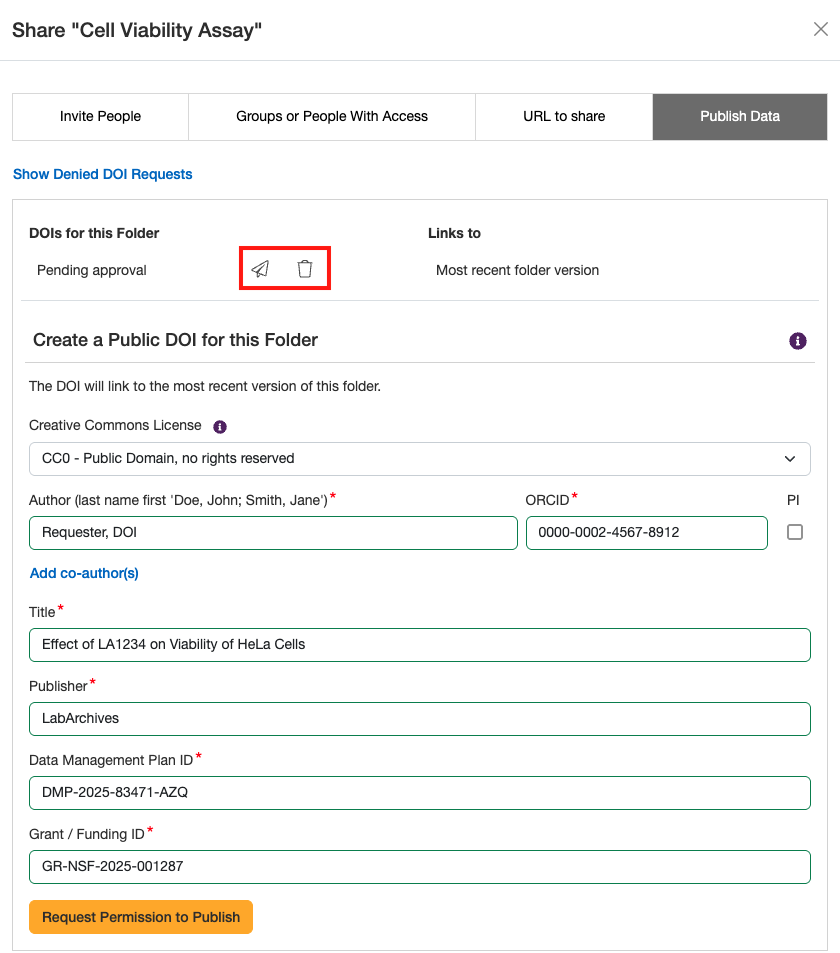Switch to the URL to share tab
The width and height of the screenshot is (840, 953).
563,116
